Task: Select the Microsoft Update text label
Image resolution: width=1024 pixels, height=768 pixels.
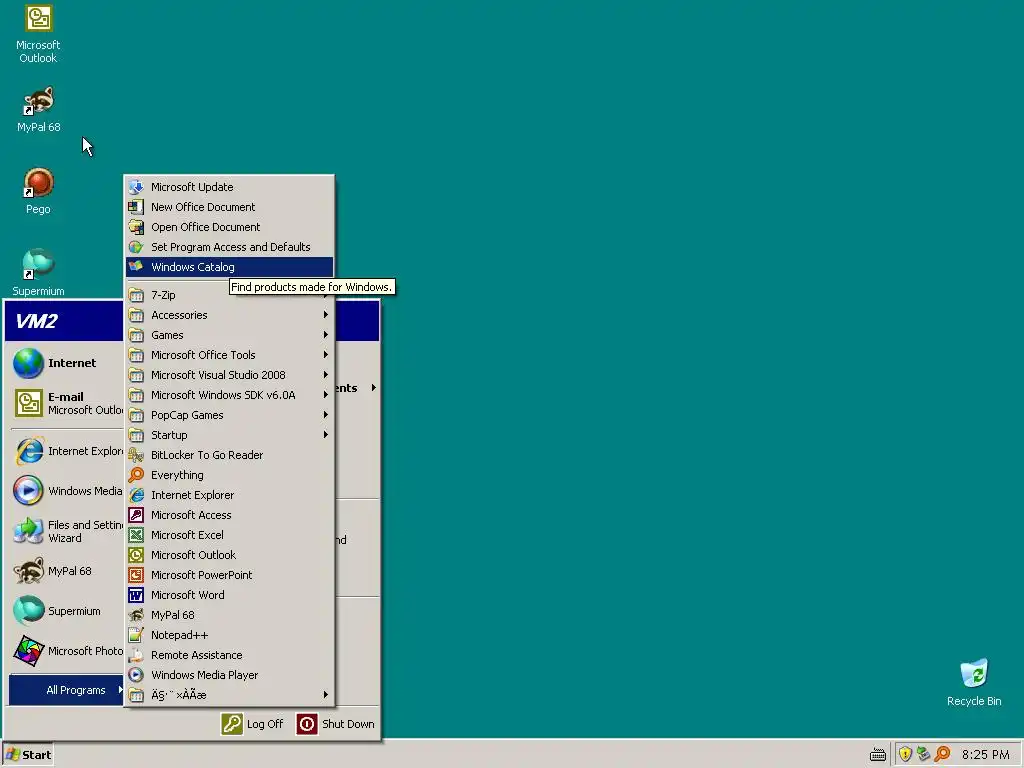Action: click(x=192, y=187)
